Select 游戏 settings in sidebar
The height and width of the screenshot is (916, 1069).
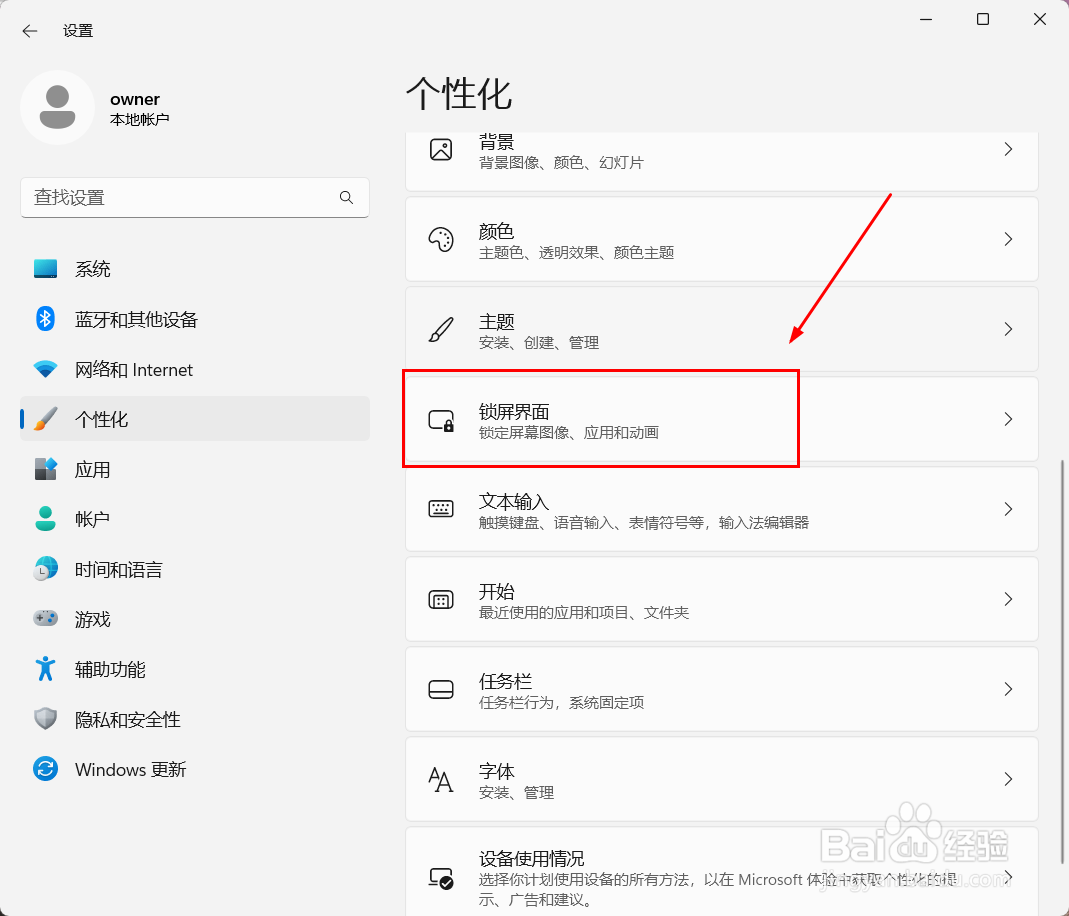click(92, 619)
